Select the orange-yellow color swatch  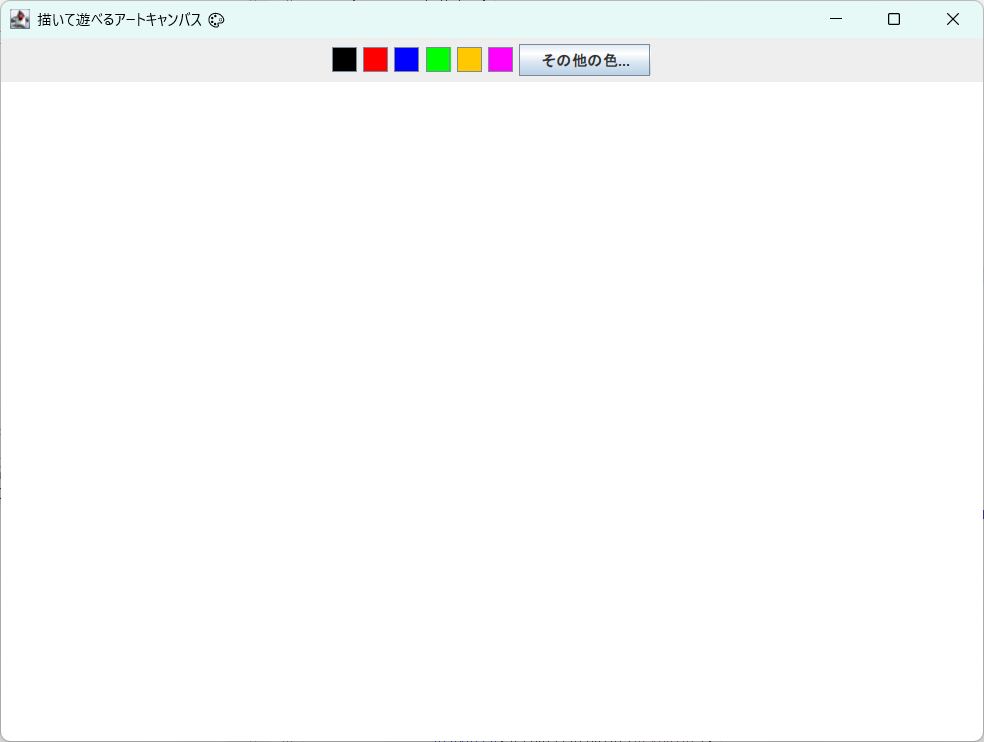[469, 60]
